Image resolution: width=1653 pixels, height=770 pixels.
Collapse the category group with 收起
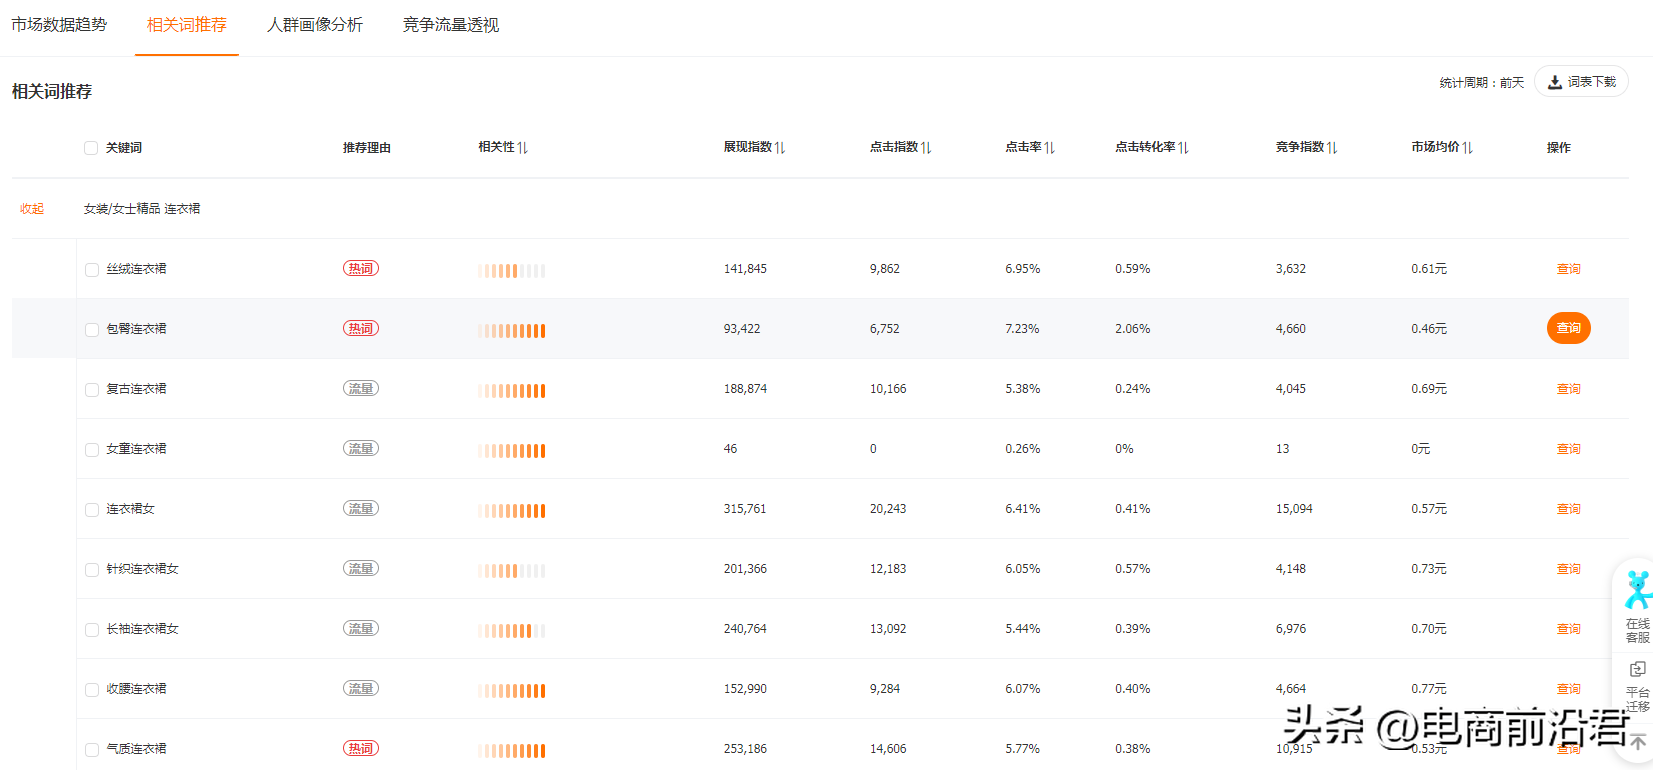pos(32,209)
